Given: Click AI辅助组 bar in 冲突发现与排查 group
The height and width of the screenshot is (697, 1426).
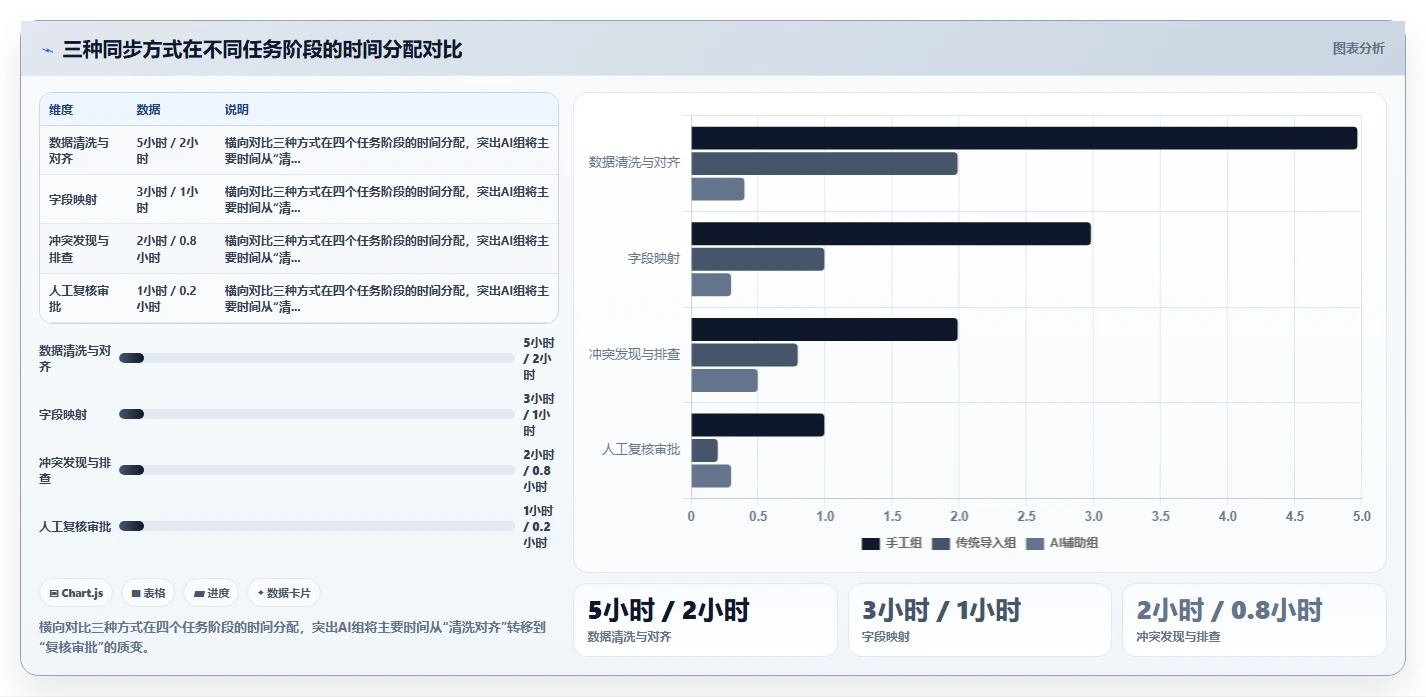Looking at the screenshot, I should tap(724, 380).
